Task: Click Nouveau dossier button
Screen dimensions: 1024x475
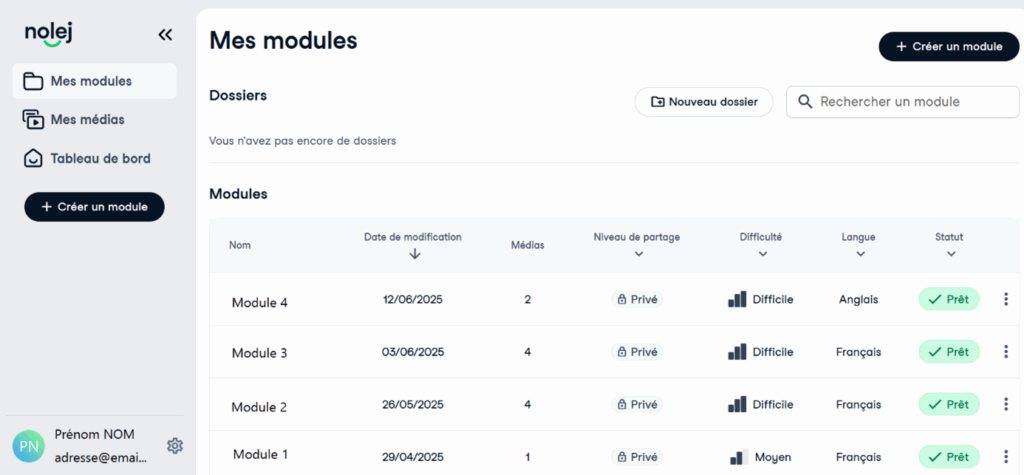Action: (704, 101)
